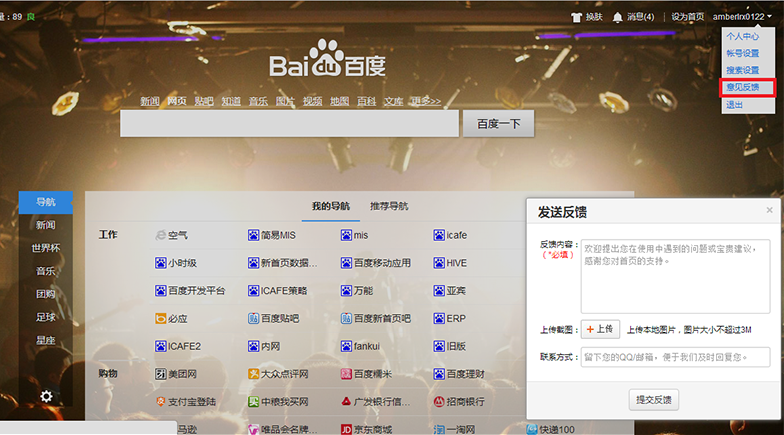The width and height of the screenshot is (784, 435).
Task: Close the 发送反馈 dialog
Action: pyautogui.click(x=770, y=210)
